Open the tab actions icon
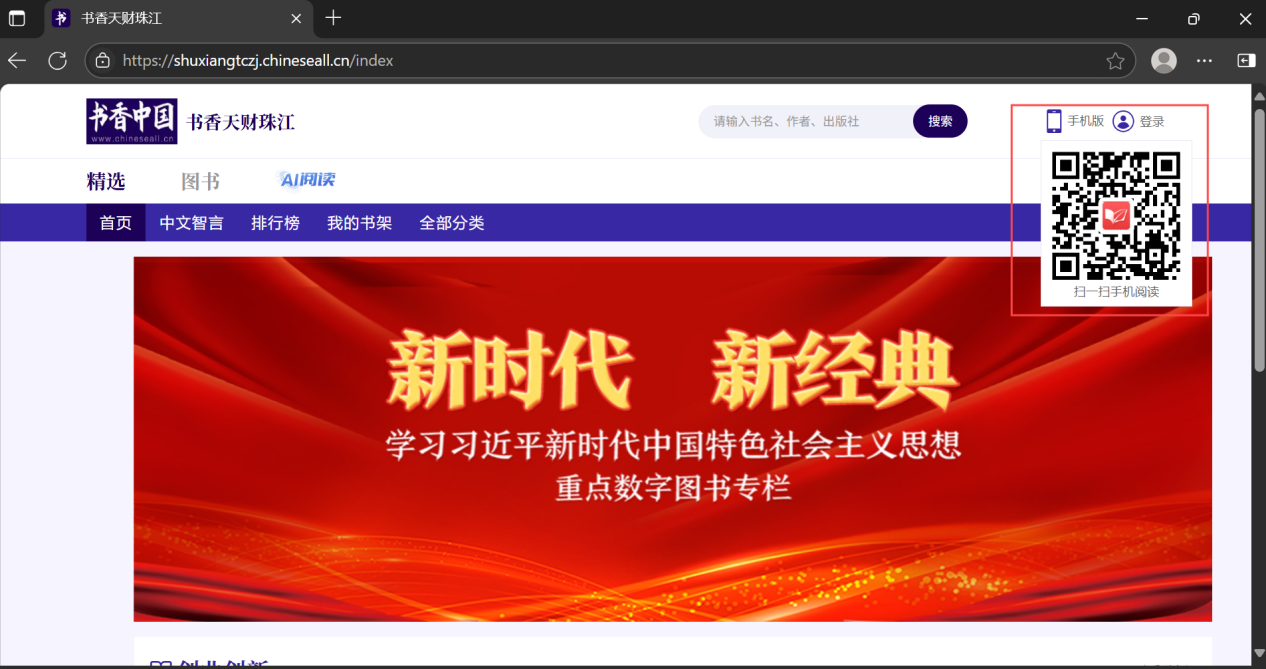 17,18
